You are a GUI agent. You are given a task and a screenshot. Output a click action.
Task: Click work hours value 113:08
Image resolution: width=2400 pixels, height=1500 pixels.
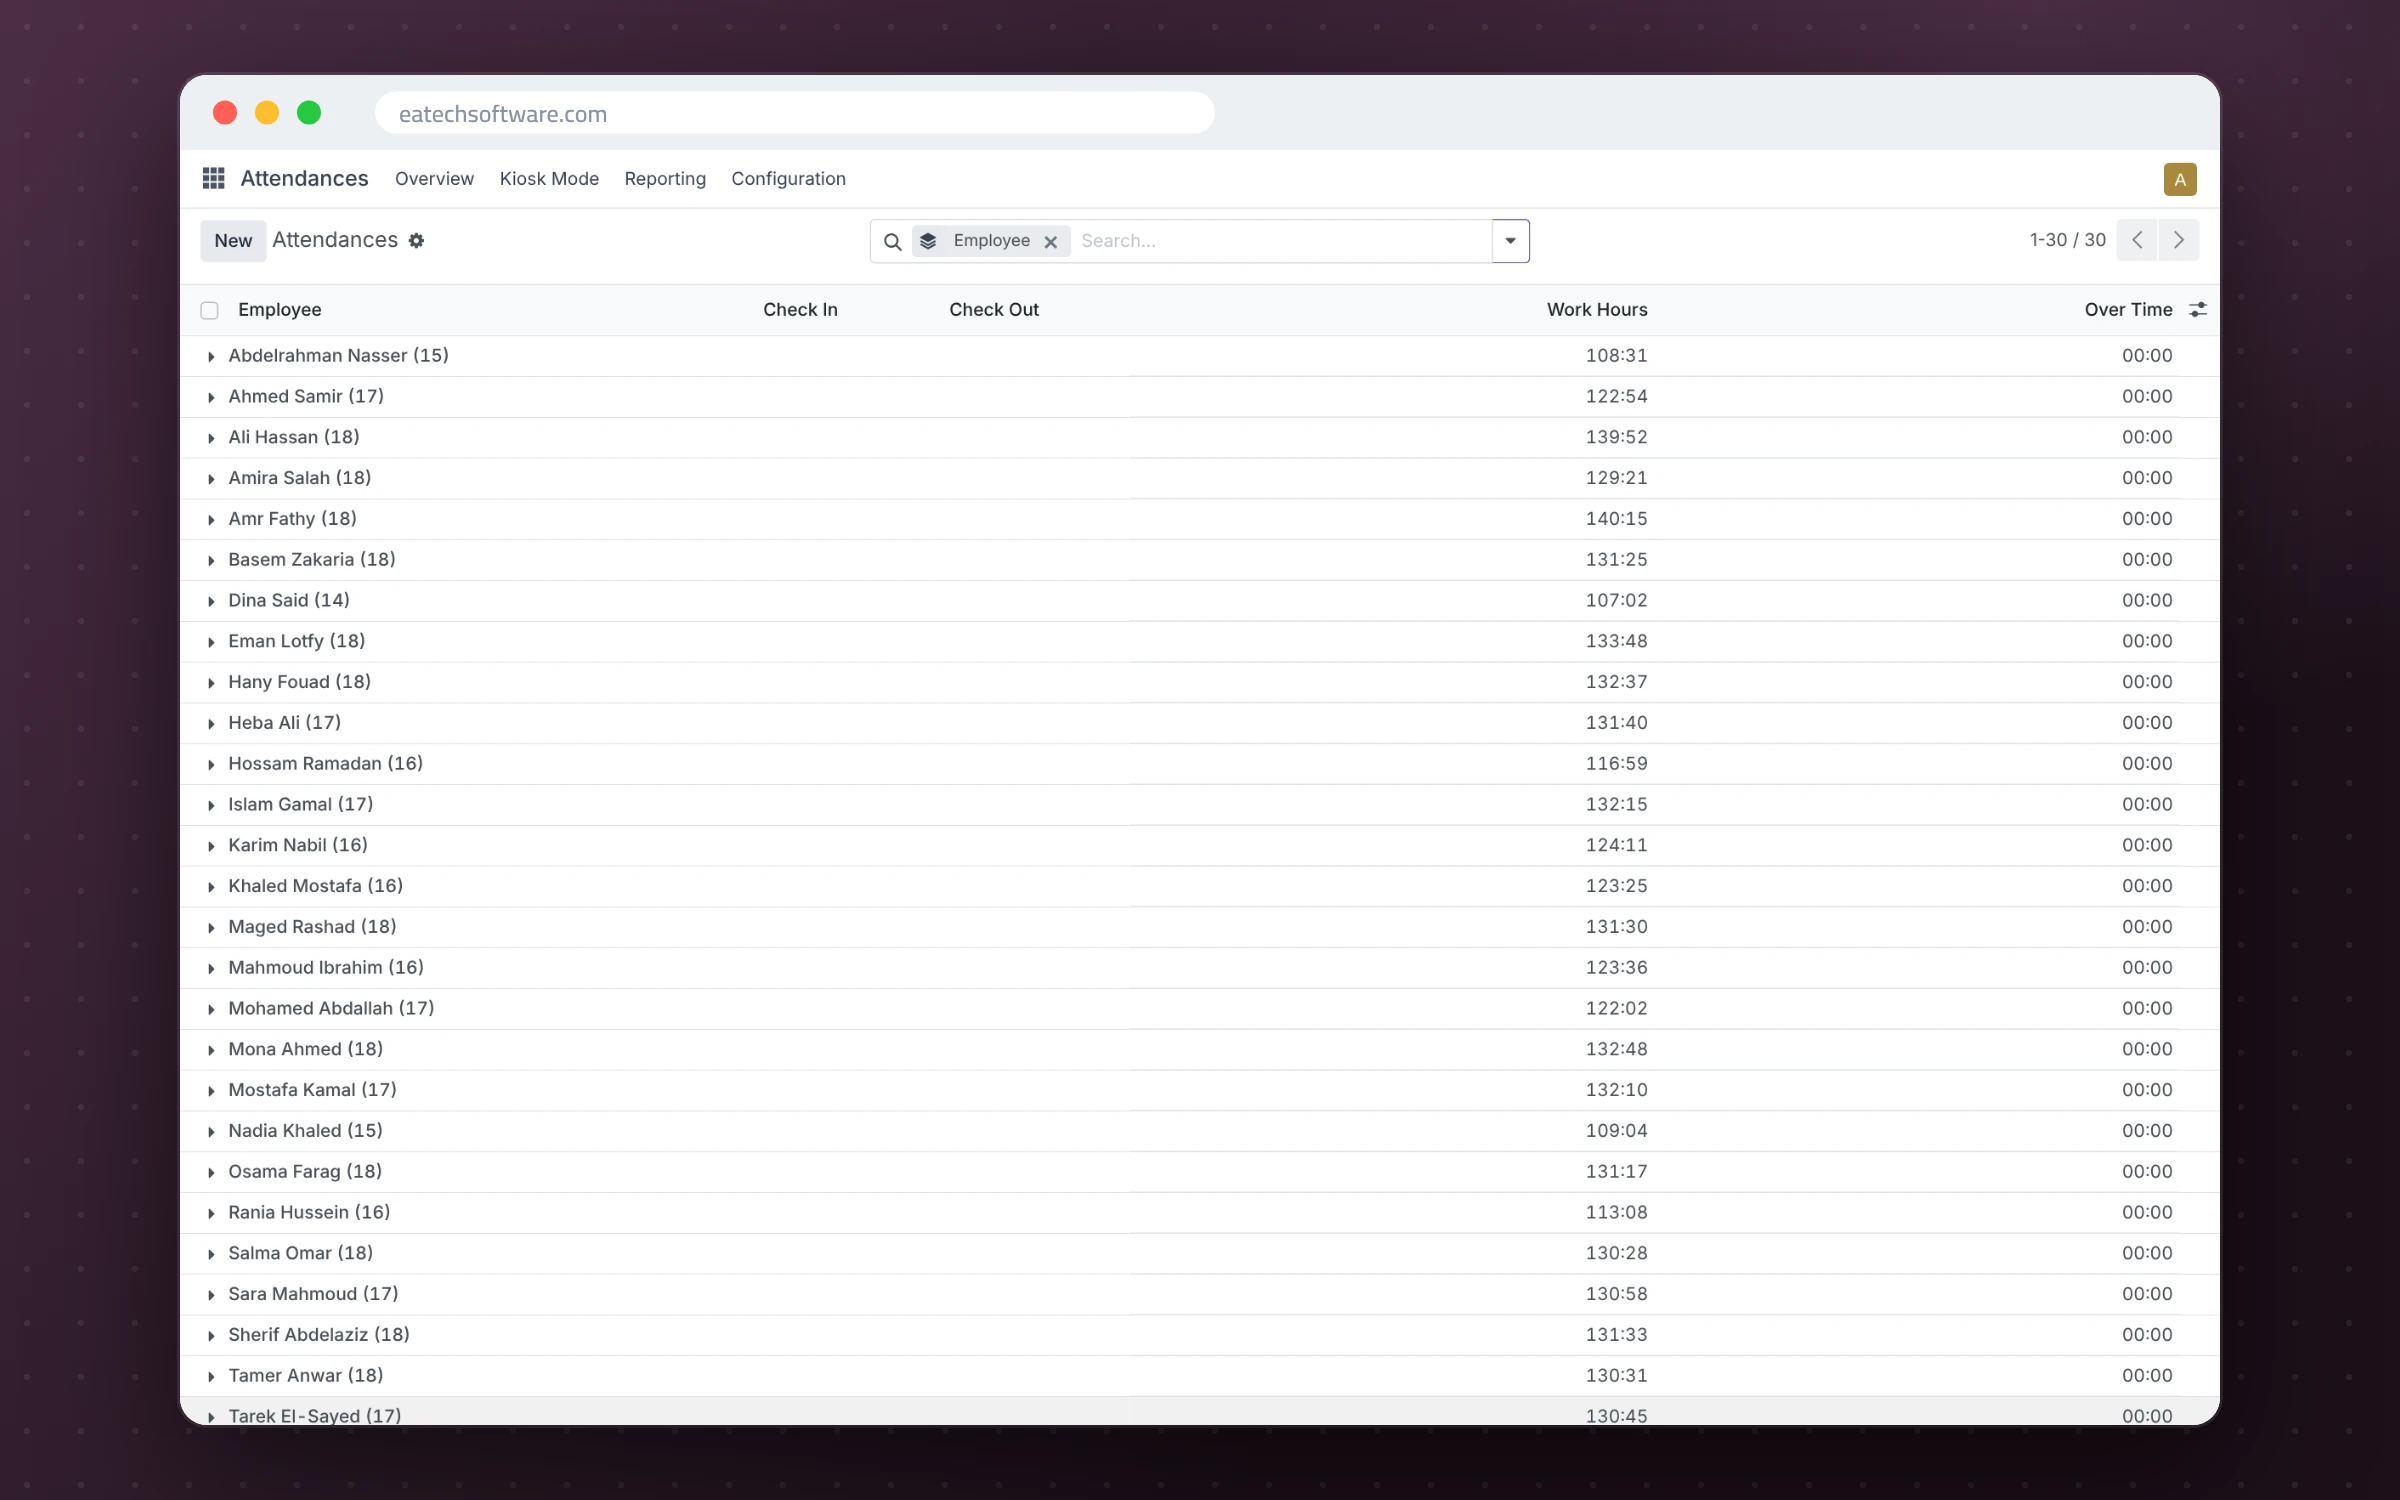tap(1616, 1212)
